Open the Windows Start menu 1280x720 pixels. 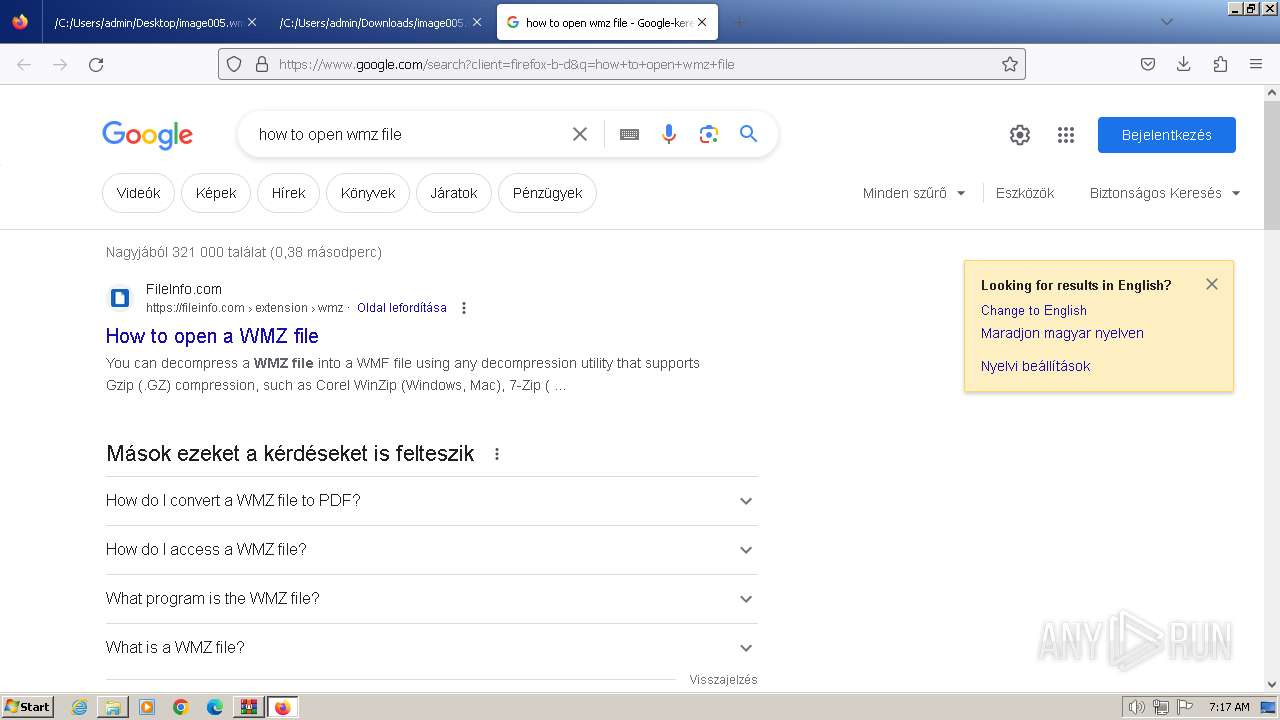click(x=28, y=706)
